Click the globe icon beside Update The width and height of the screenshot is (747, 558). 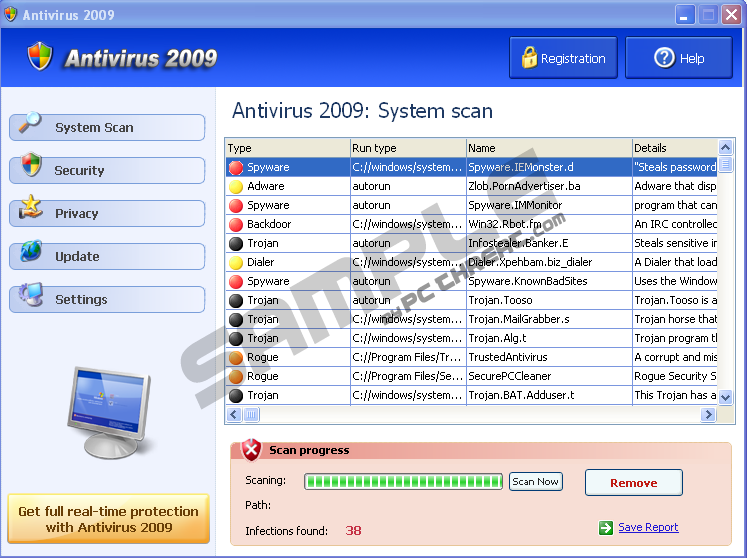point(31,252)
